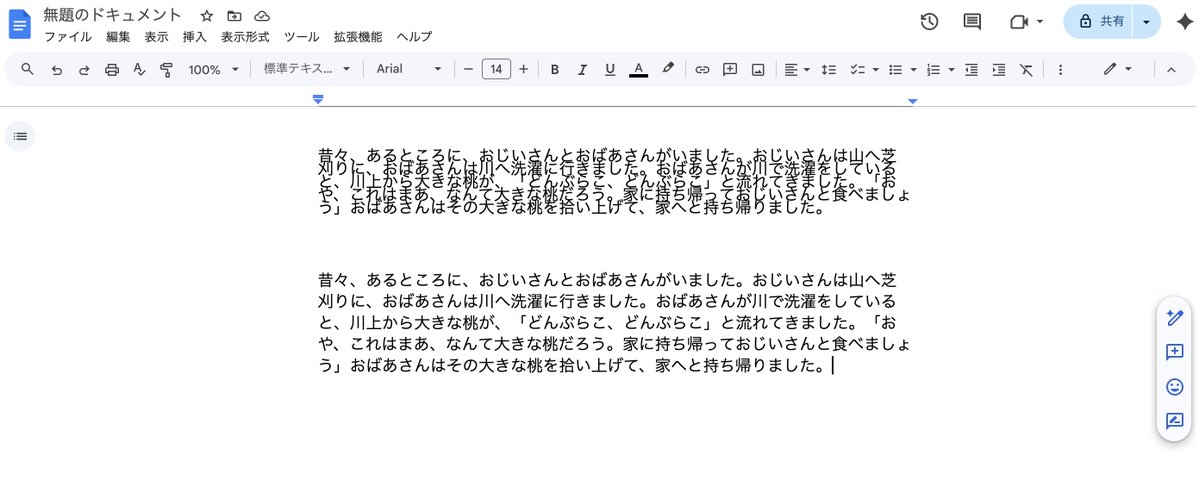
Task: Toggle underline formatting
Action: point(609,70)
